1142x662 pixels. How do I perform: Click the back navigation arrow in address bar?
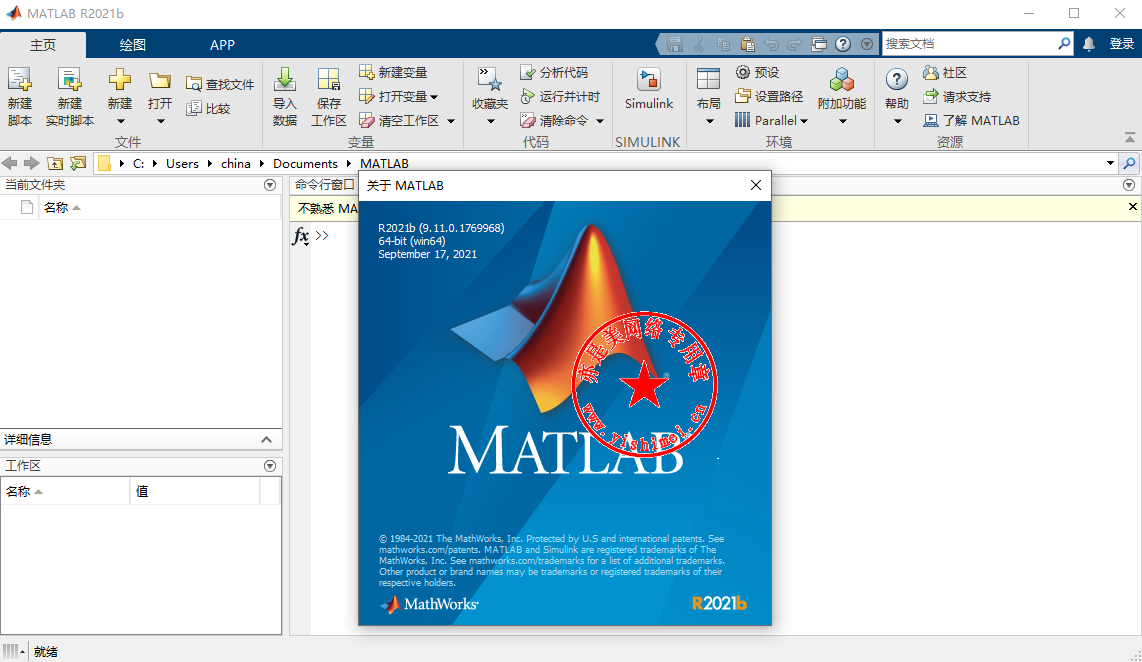(x=9, y=163)
